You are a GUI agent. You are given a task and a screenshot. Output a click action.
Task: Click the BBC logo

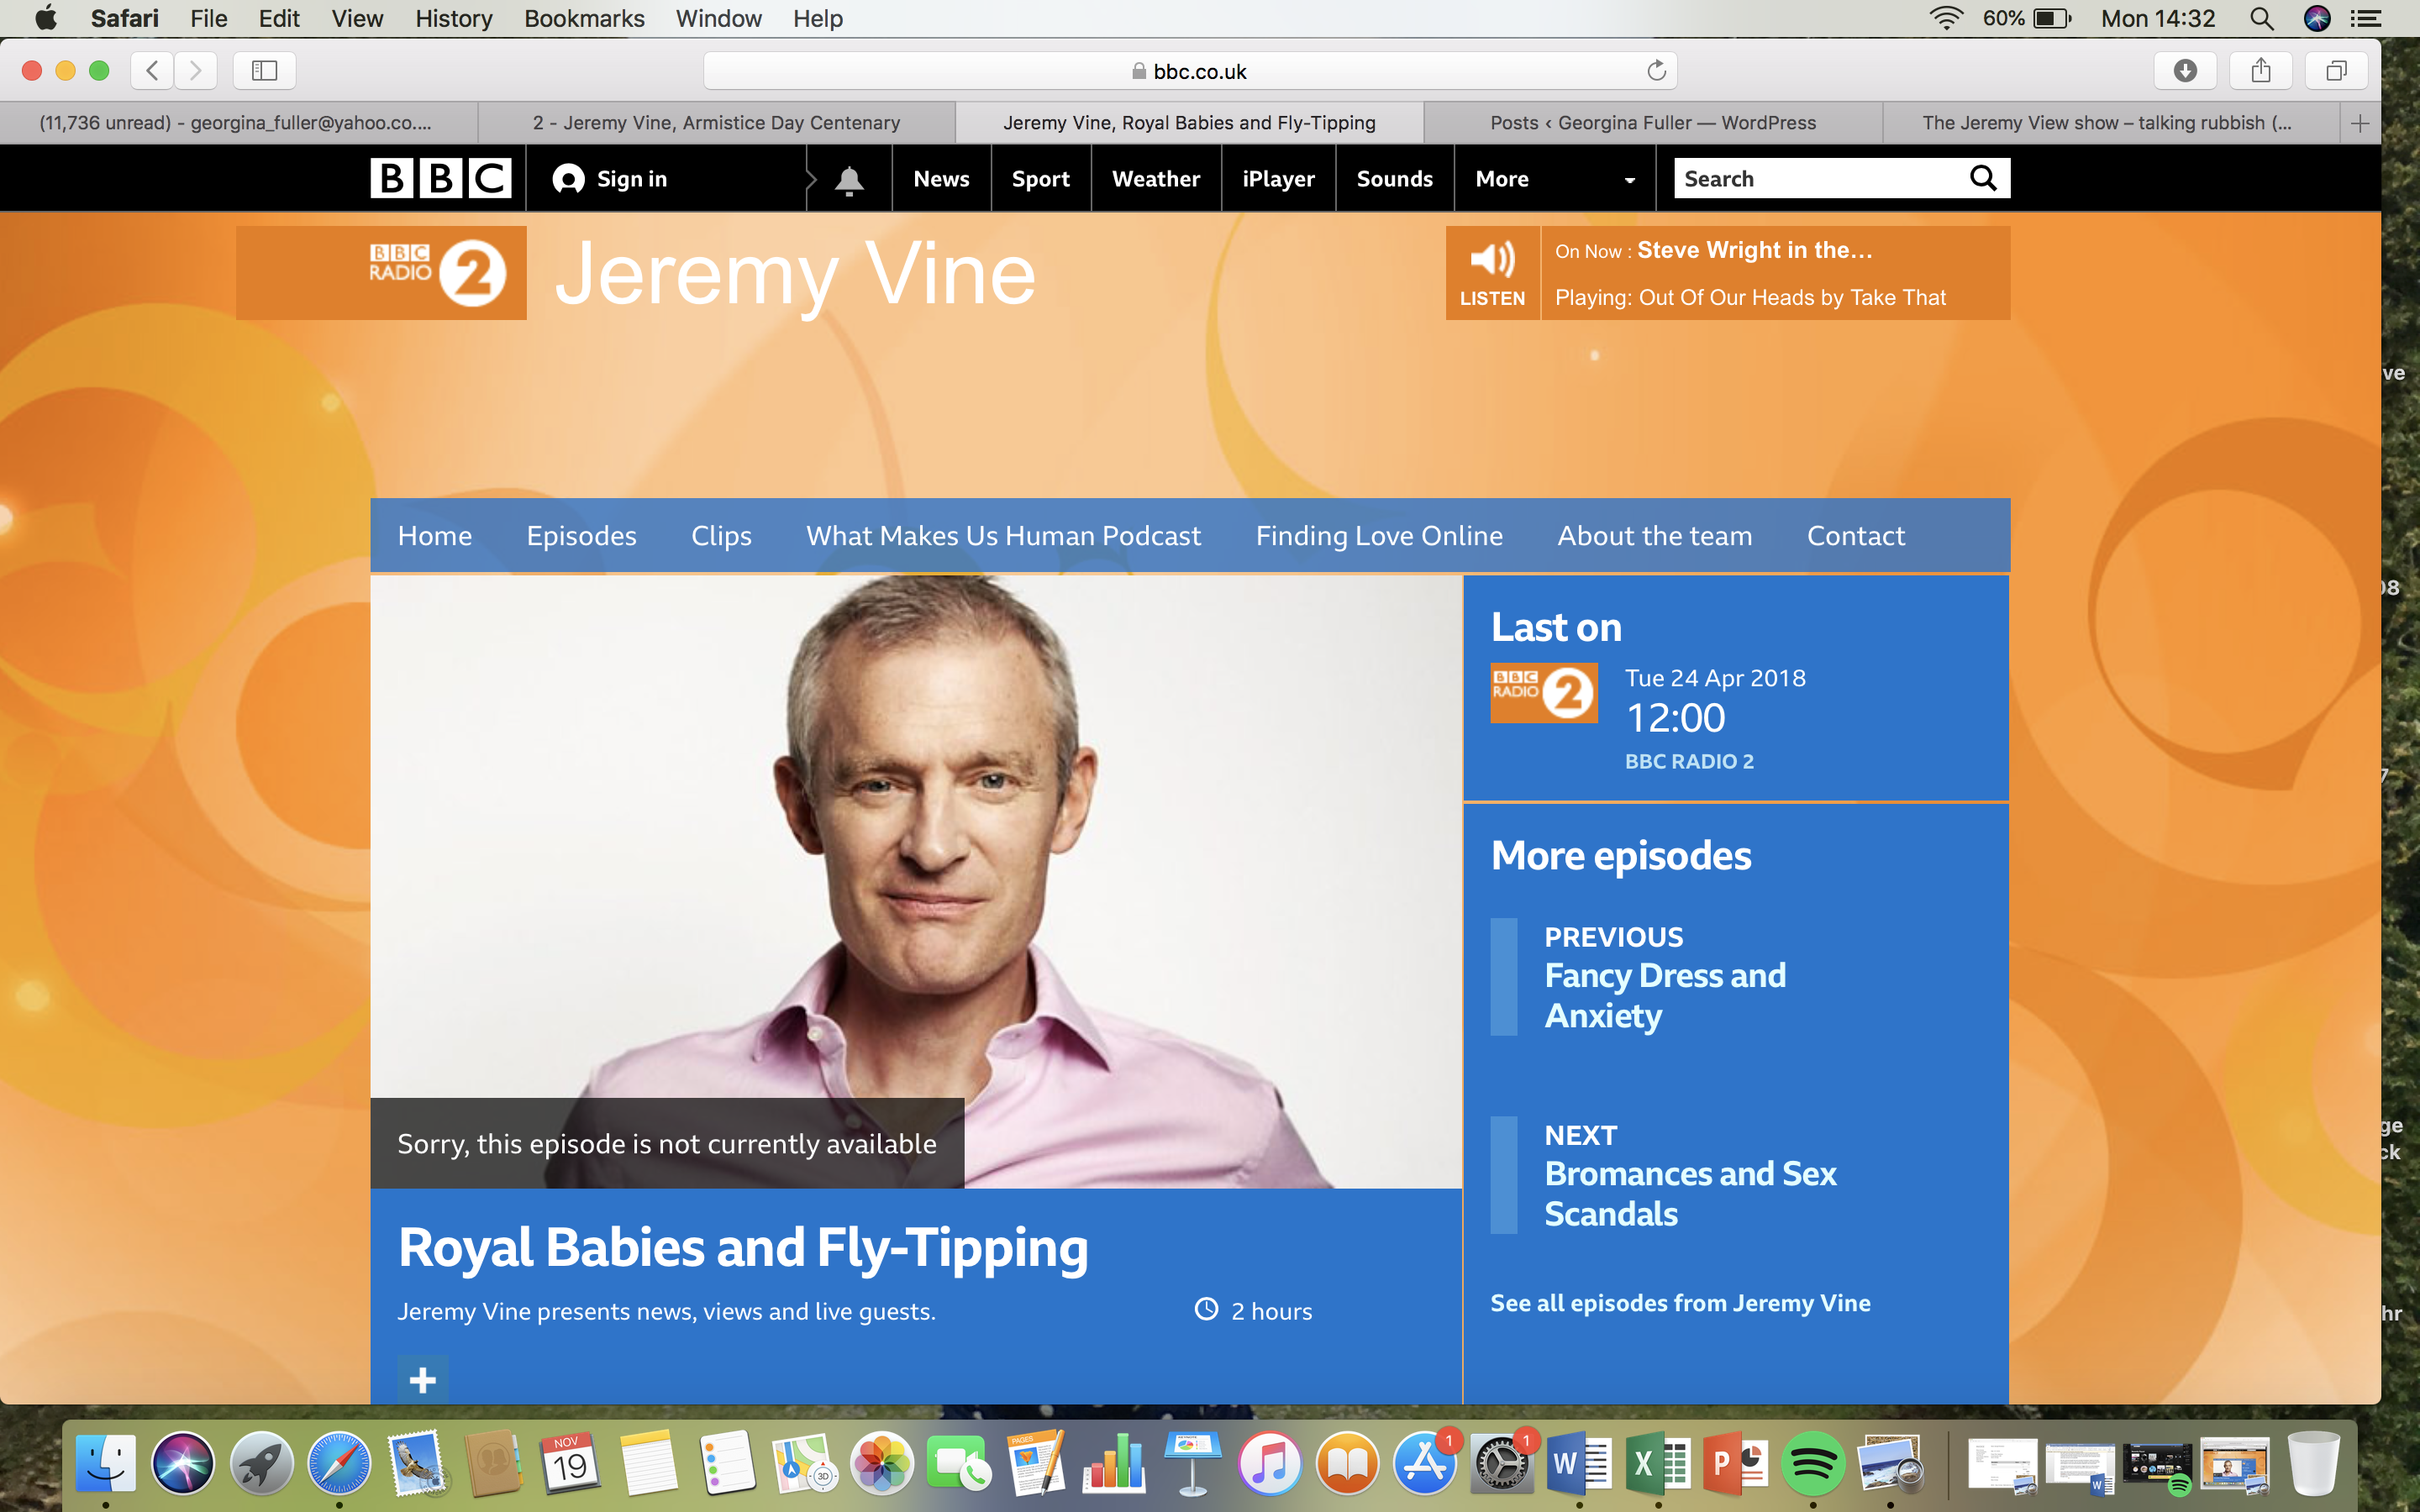tap(441, 178)
